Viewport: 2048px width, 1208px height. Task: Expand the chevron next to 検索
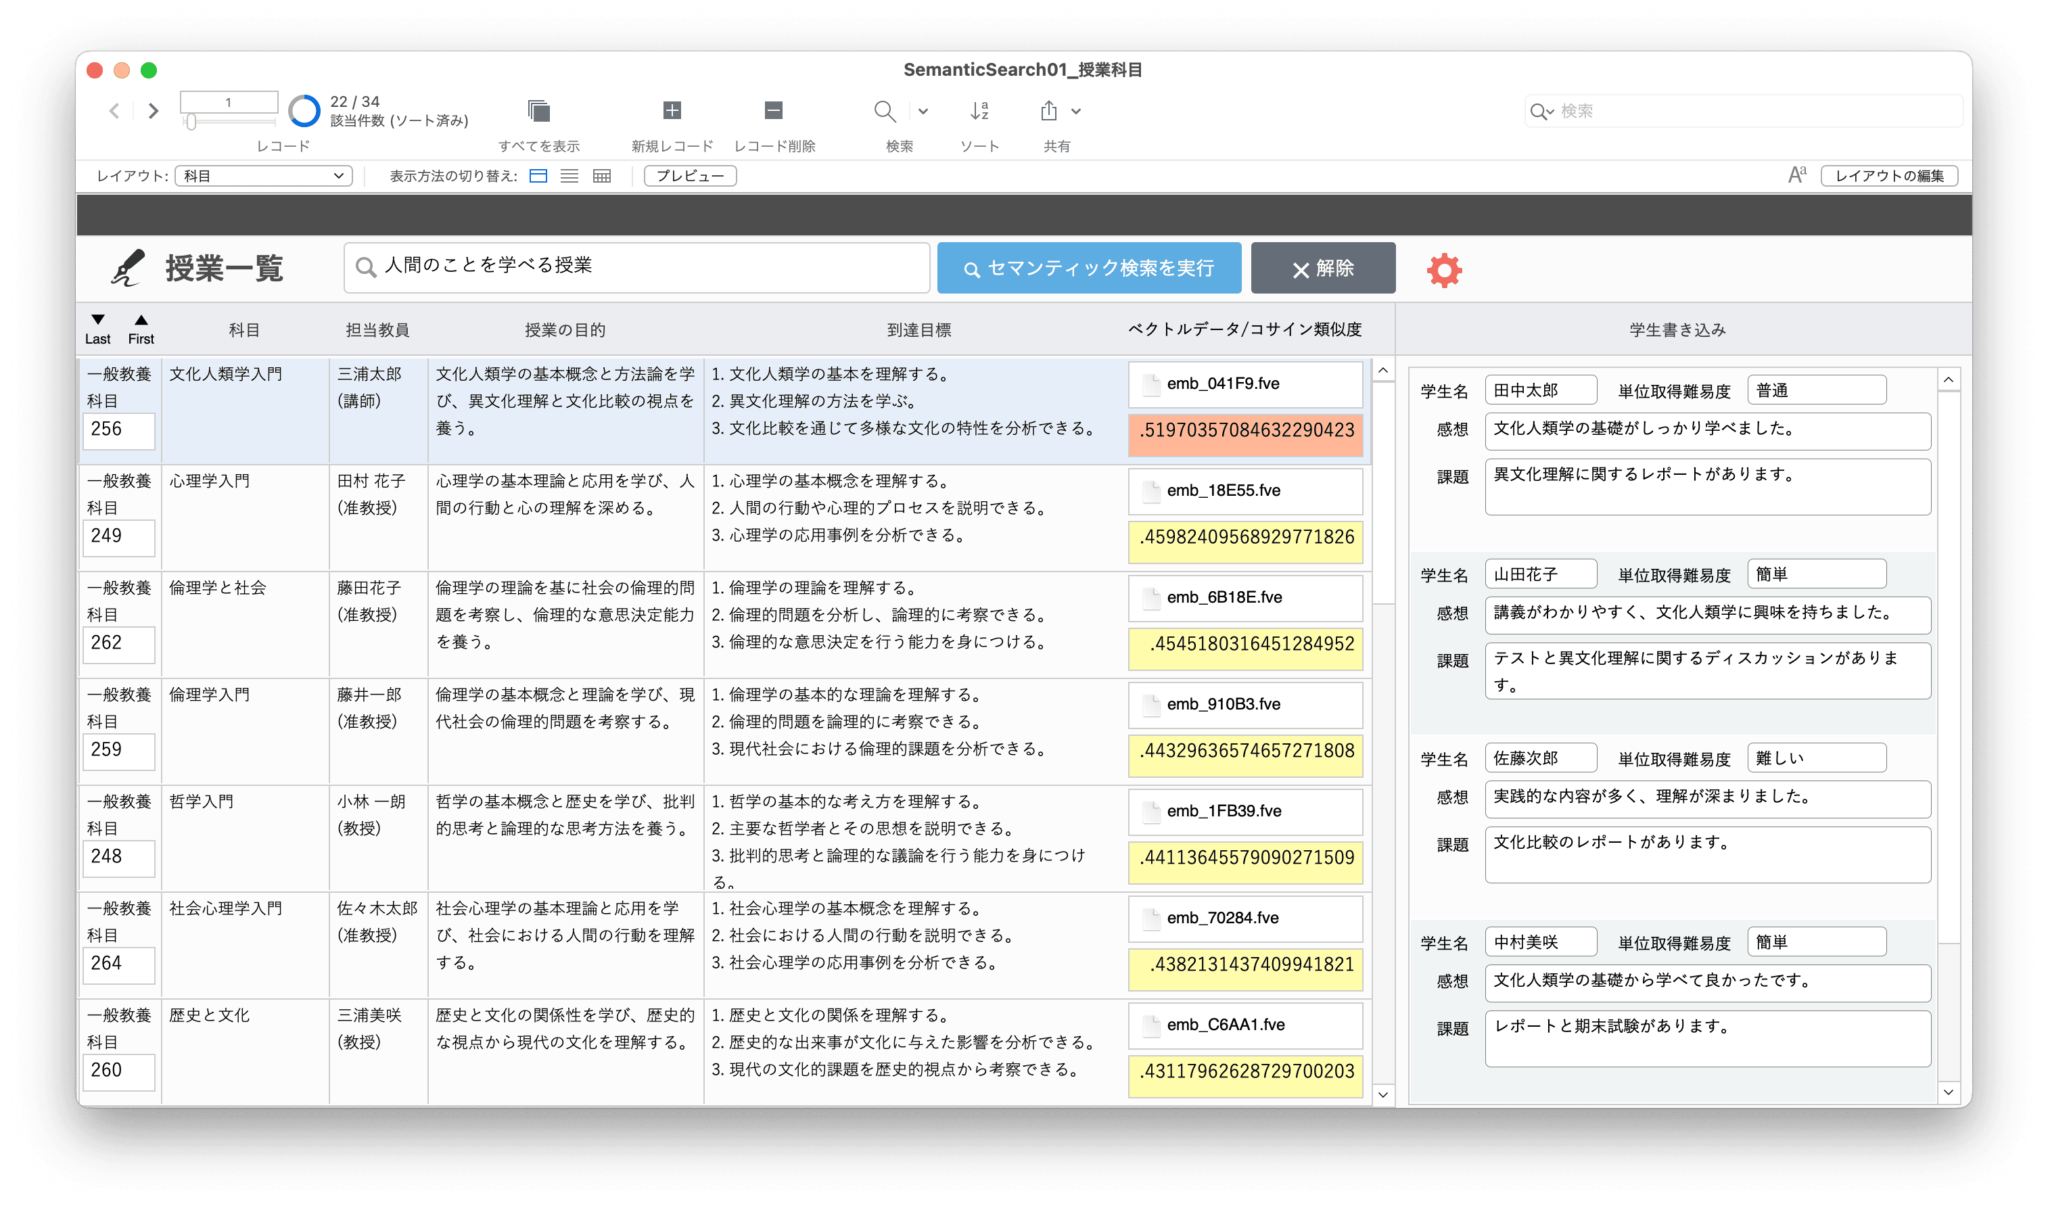point(922,111)
